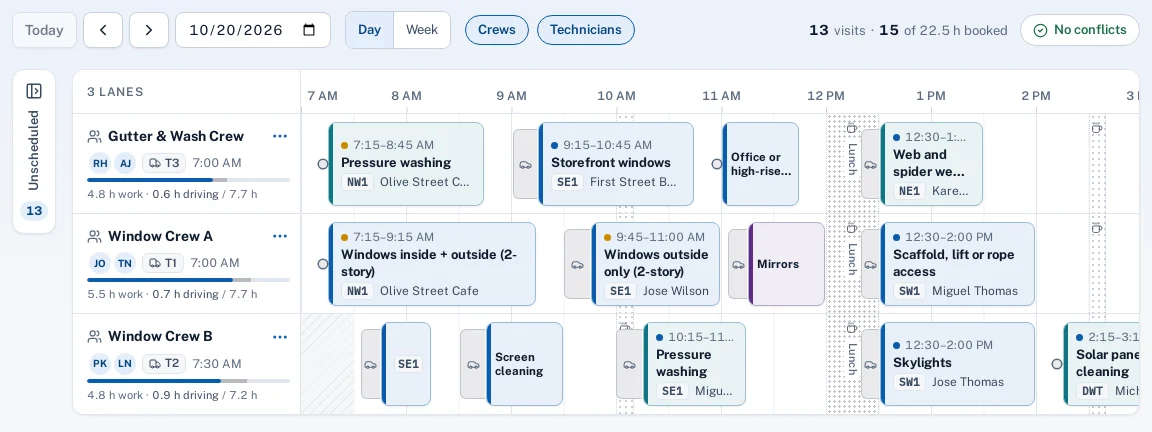
Task: Open Office or high-rise visit card
Action: (x=760, y=164)
